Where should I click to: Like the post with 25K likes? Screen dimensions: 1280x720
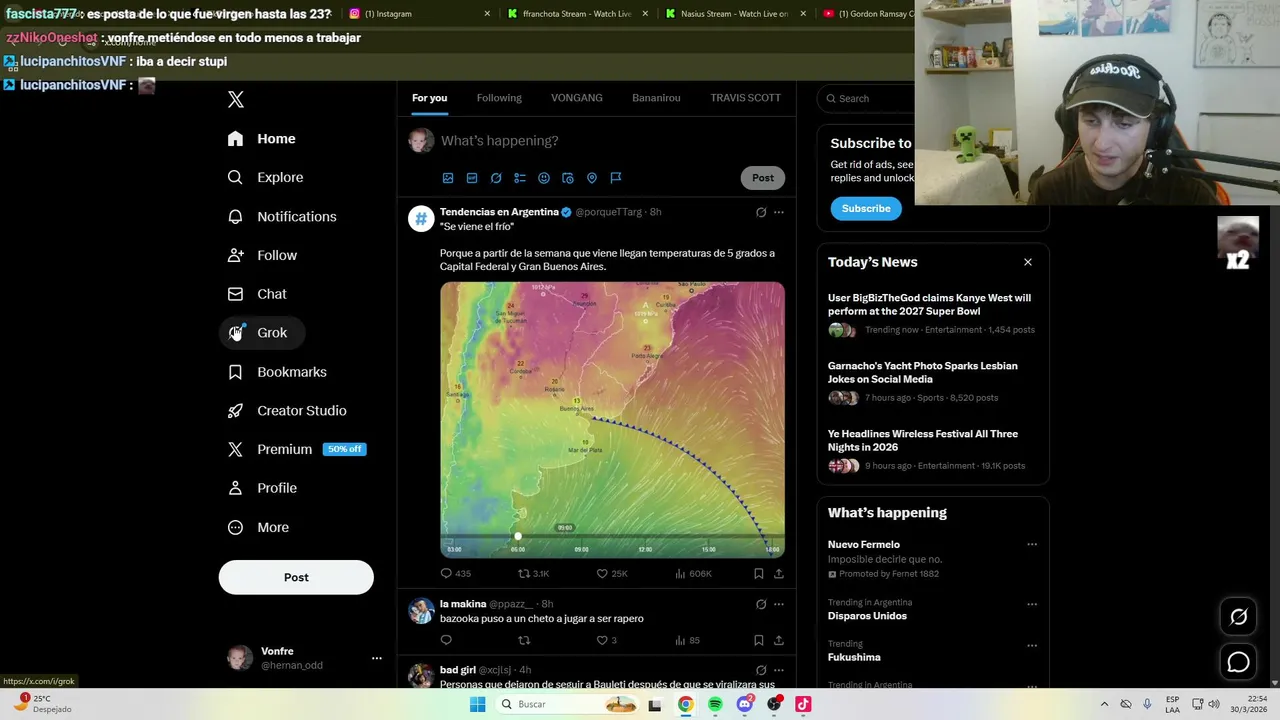tap(602, 573)
